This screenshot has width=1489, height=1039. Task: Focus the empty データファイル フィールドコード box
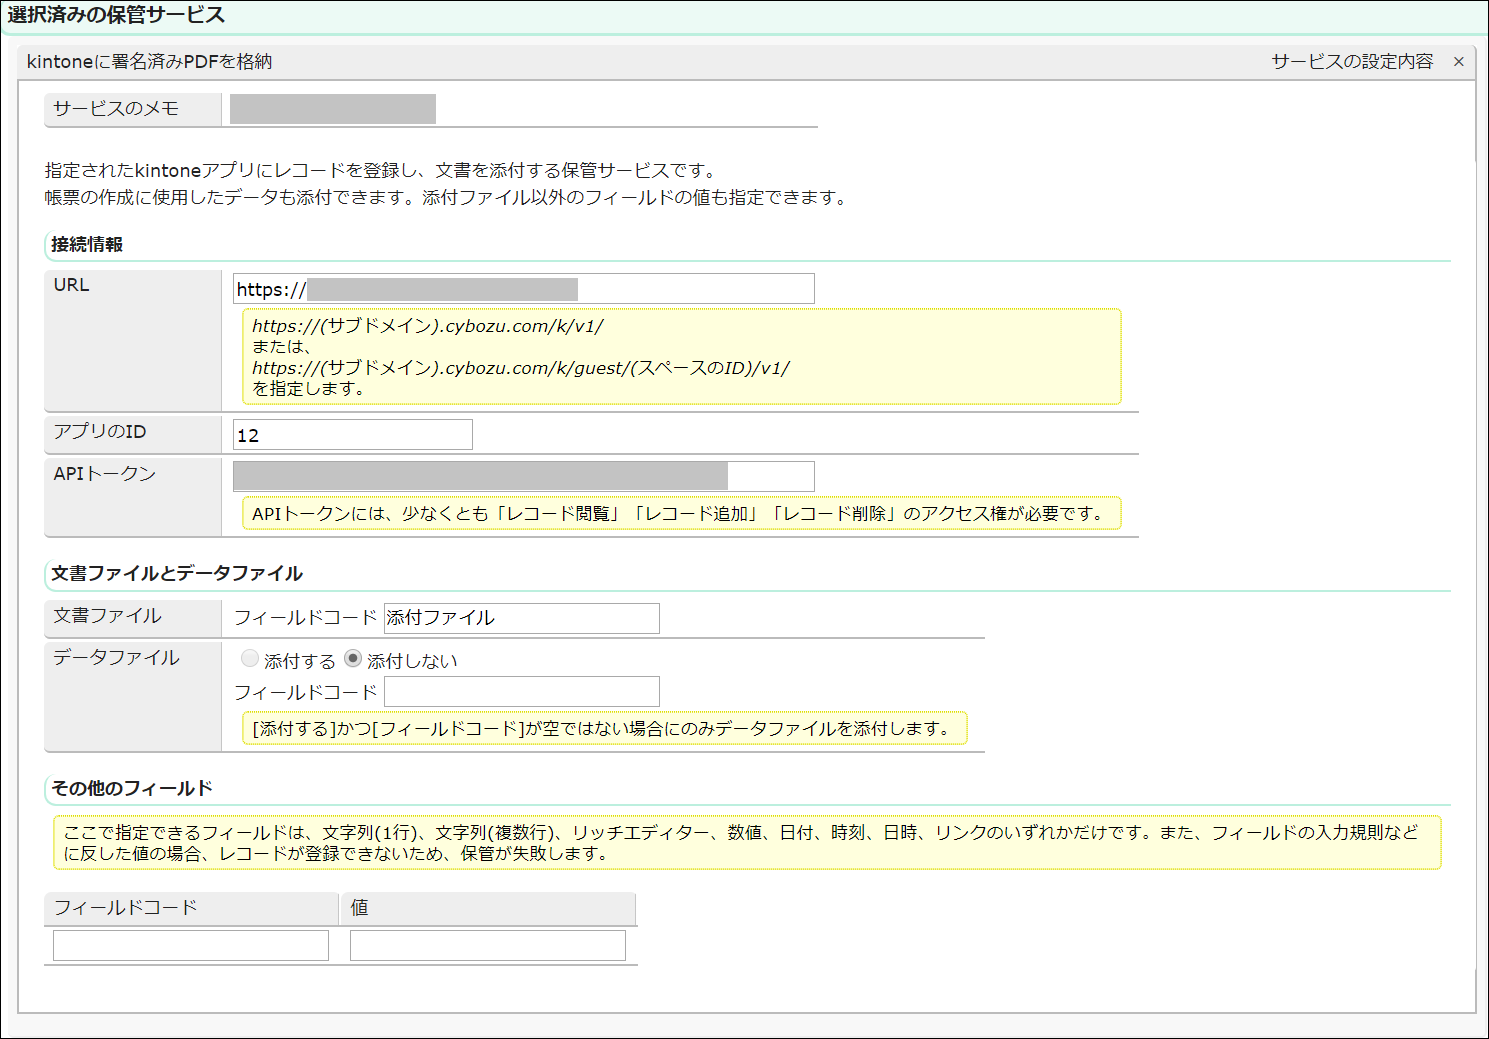click(x=520, y=691)
